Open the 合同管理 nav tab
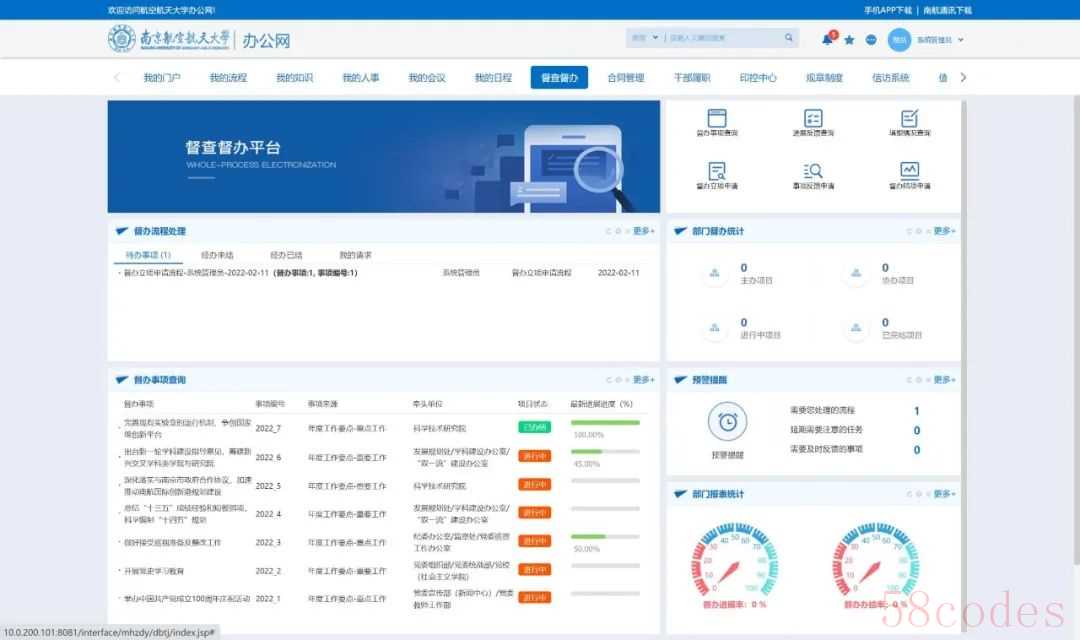Image resolution: width=1080 pixels, height=640 pixels. pos(625,78)
